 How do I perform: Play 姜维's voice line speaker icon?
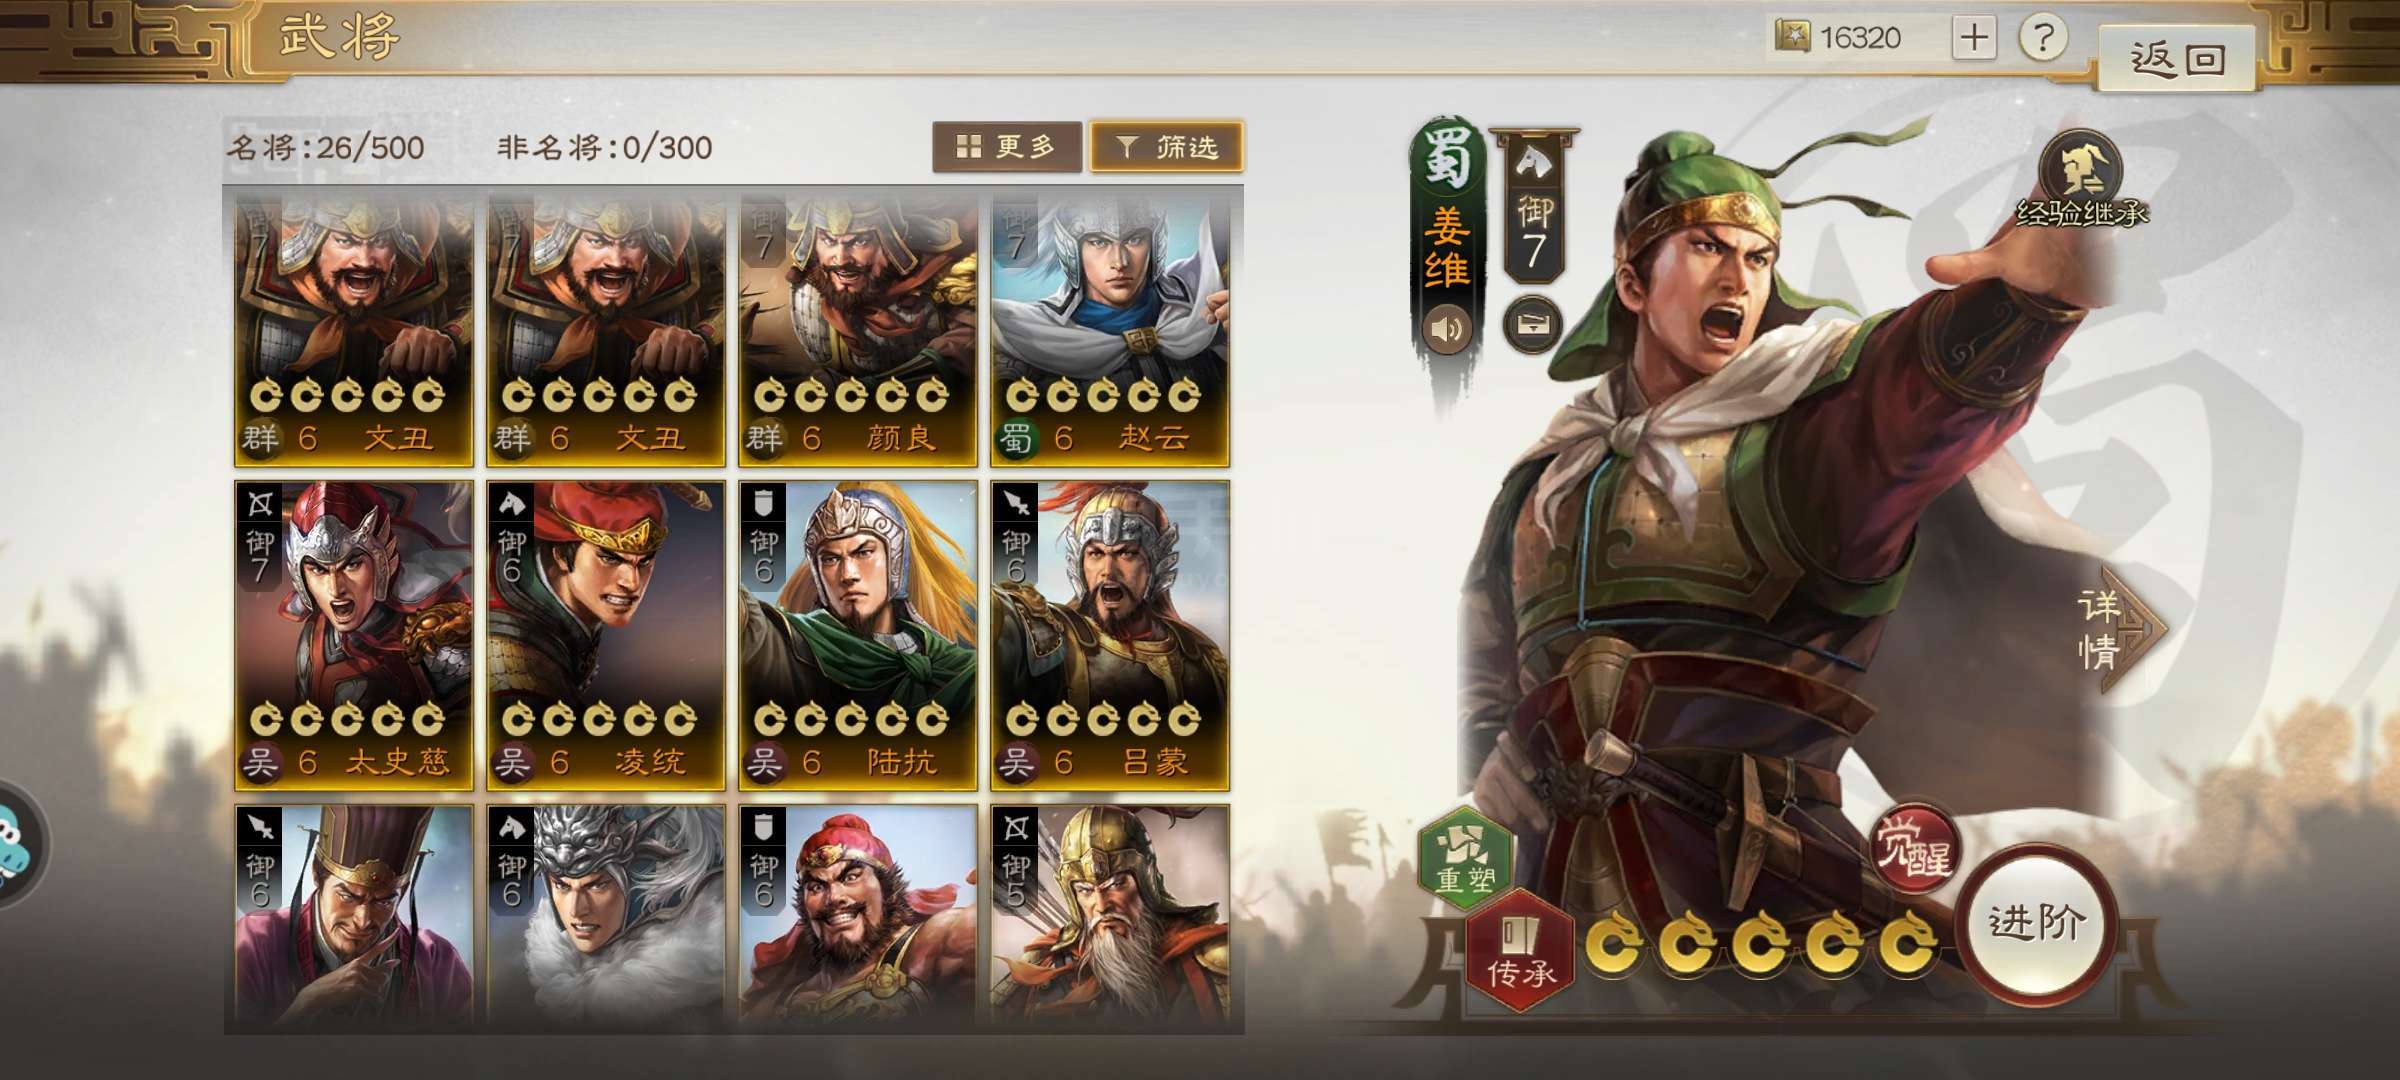pyautogui.click(x=1446, y=329)
